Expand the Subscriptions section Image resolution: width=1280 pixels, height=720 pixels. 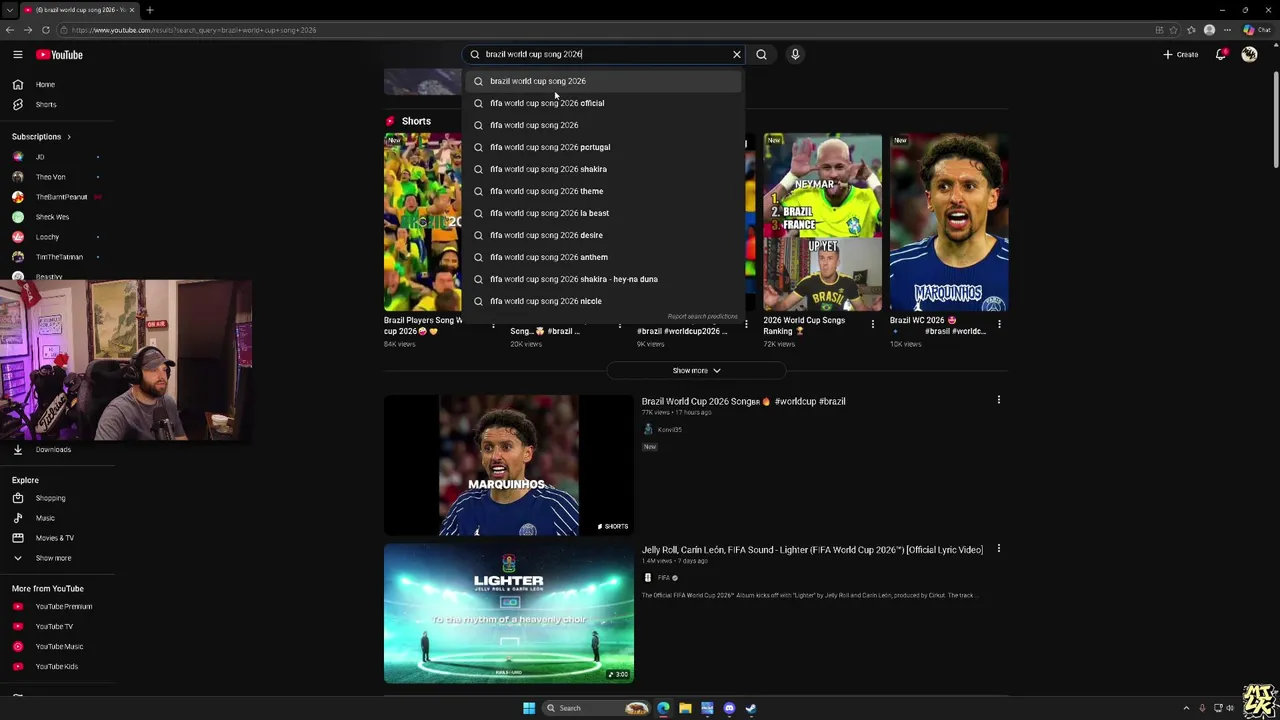pyautogui.click(x=41, y=137)
